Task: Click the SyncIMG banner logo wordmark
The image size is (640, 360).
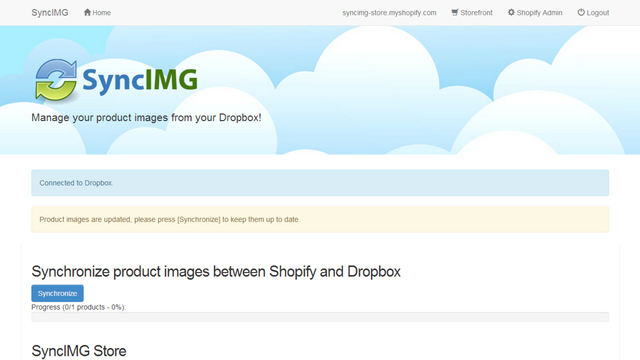Action: [x=140, y=80]
